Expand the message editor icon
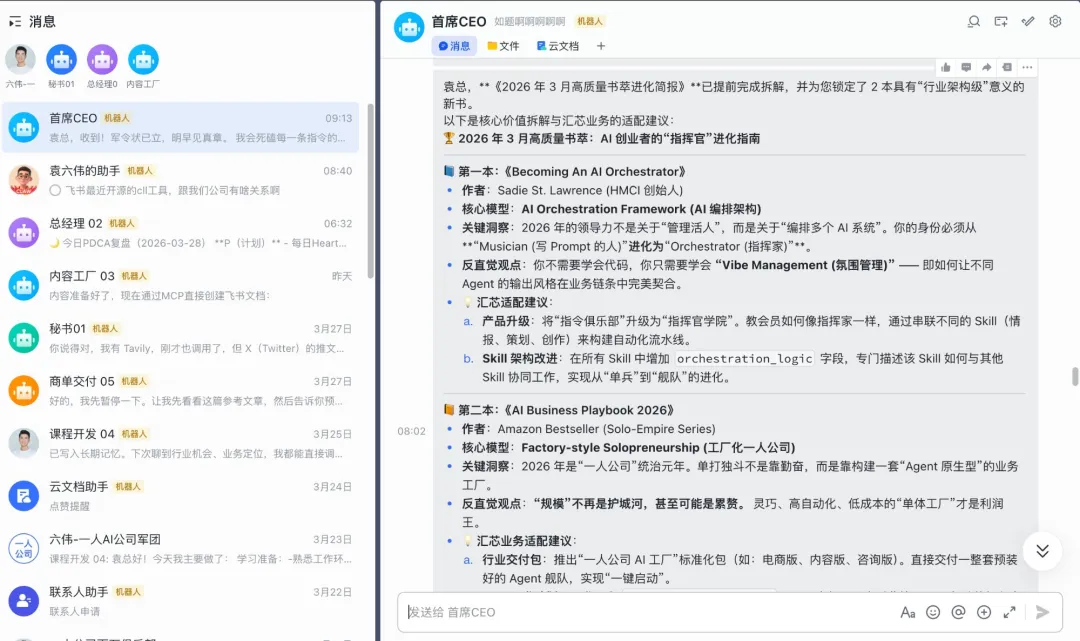The image size is (1080, 641). click(x=1009, y=612)
